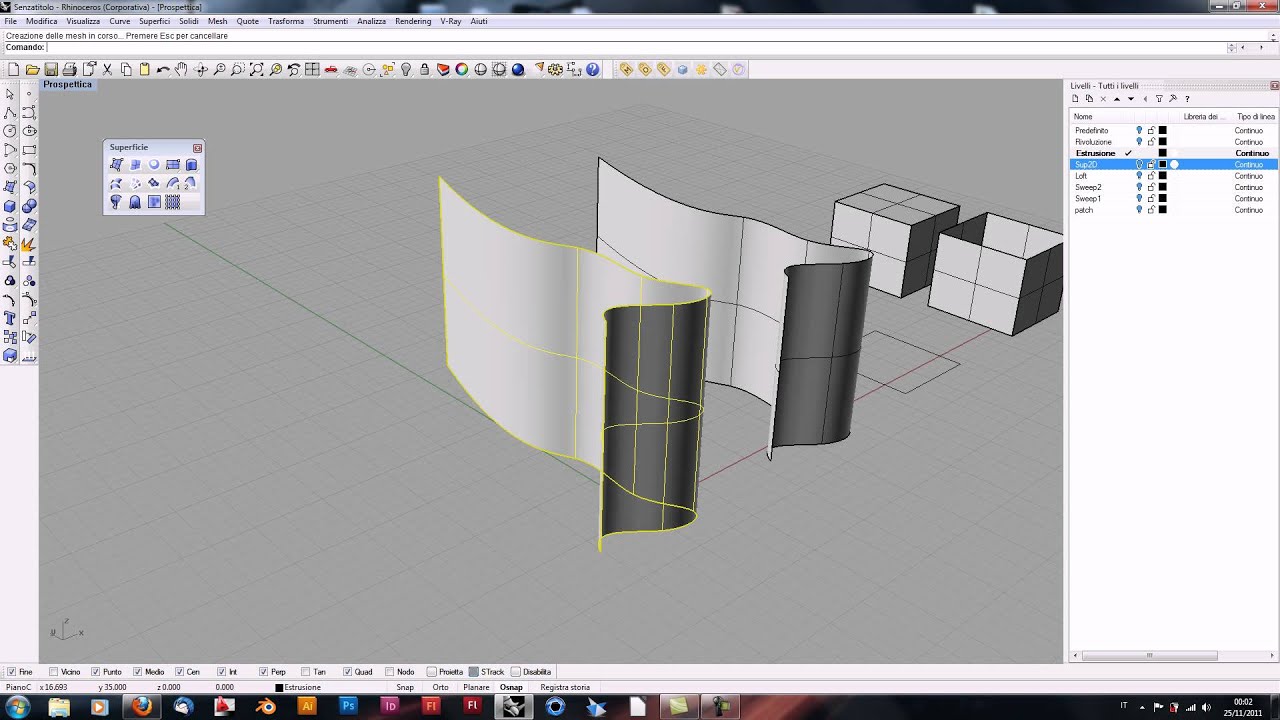Open the V-Ray menu
1280x720 pixels.
click(x=451, y=21)
